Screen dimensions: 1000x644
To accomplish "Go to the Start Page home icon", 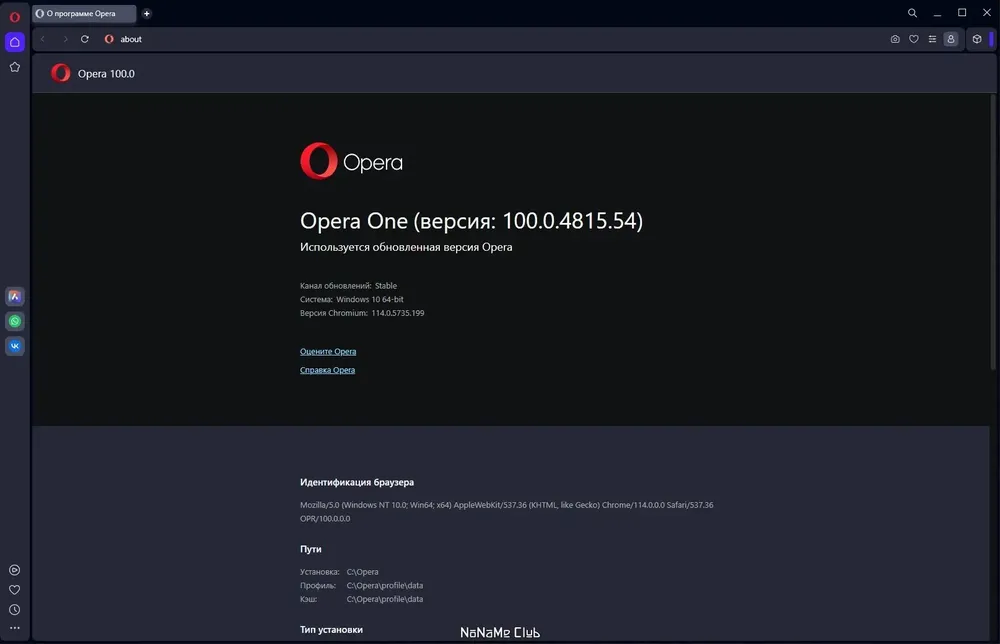I will 15,42.
